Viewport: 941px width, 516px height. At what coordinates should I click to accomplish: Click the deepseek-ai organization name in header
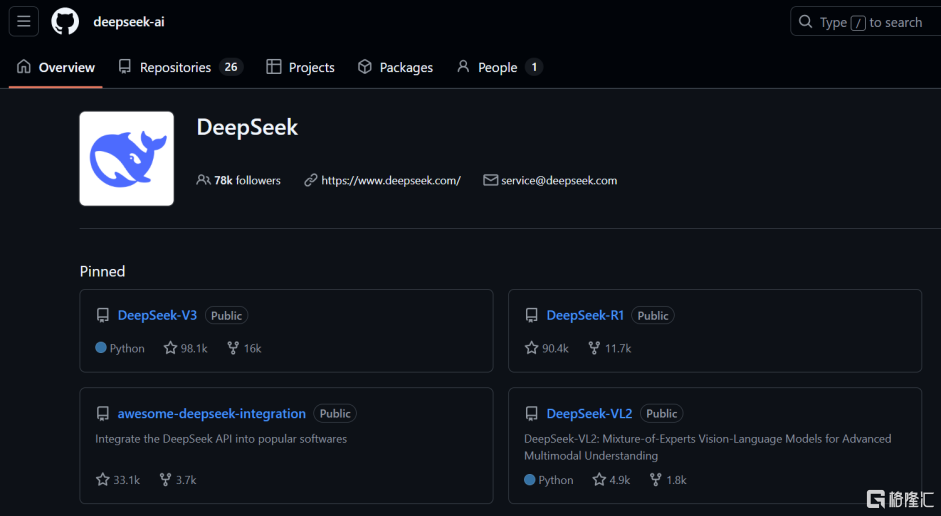[x=129, y=22]
